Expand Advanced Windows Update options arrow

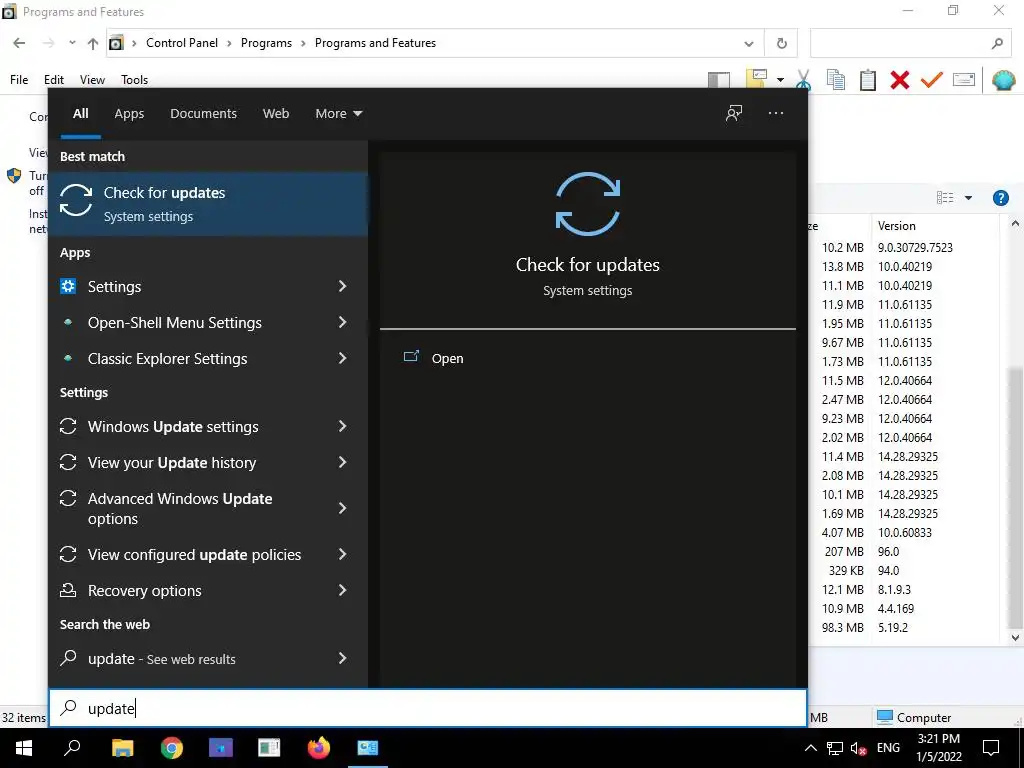pos(342,508)
